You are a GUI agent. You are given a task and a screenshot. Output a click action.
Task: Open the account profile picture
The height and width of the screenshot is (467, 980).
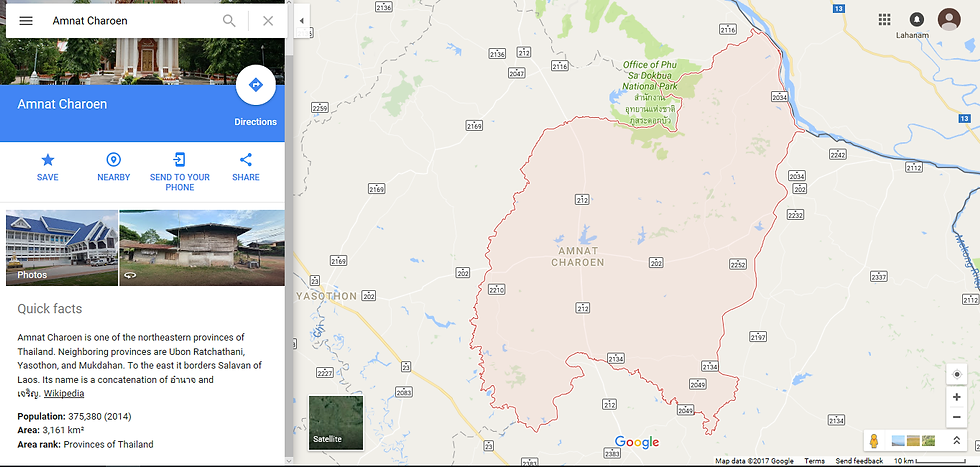coord(949,19)
